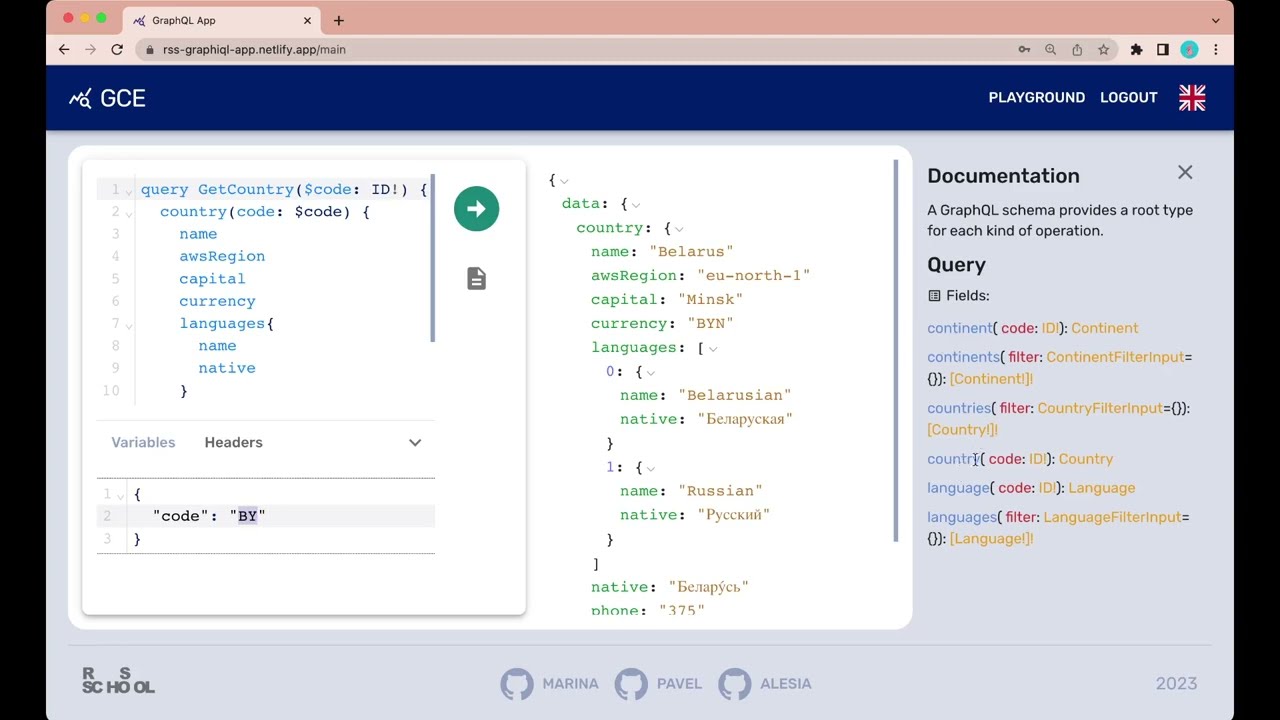Image resolution: width=1280 pixels, height=720 pixels.
Task: Open the browser side panel icon
Action: [1162, 49]
